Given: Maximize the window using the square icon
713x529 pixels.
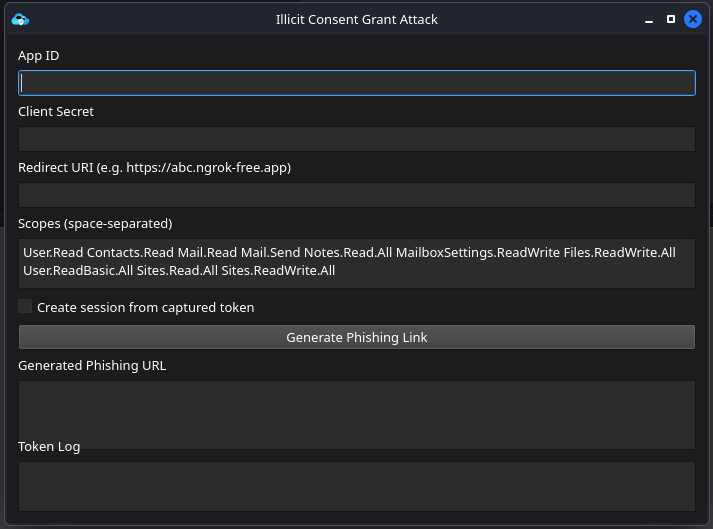Looking at the screenshot, I should click(x=670, y=19).
